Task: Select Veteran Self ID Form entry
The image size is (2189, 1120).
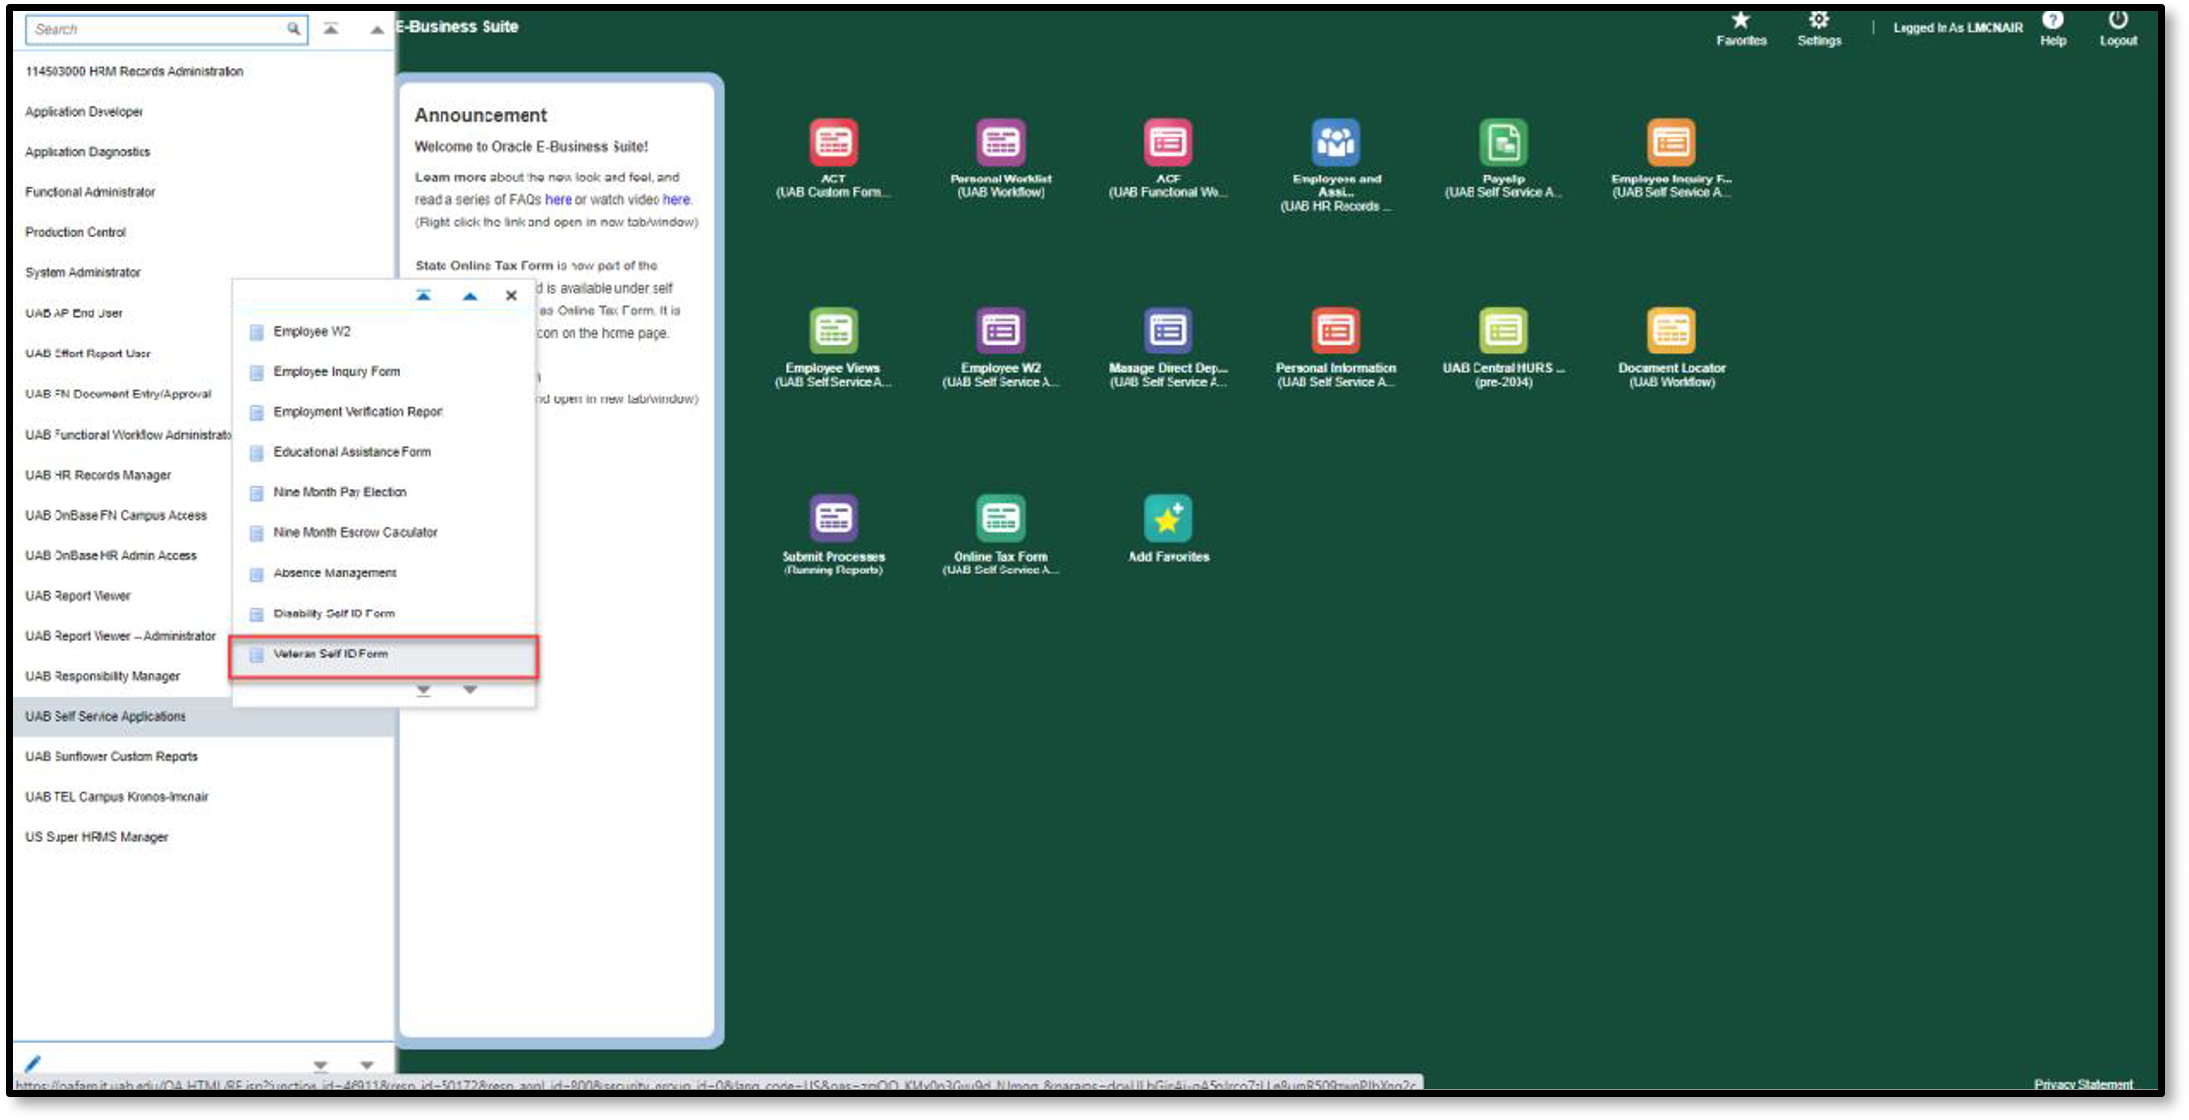Action: [330, 654]
